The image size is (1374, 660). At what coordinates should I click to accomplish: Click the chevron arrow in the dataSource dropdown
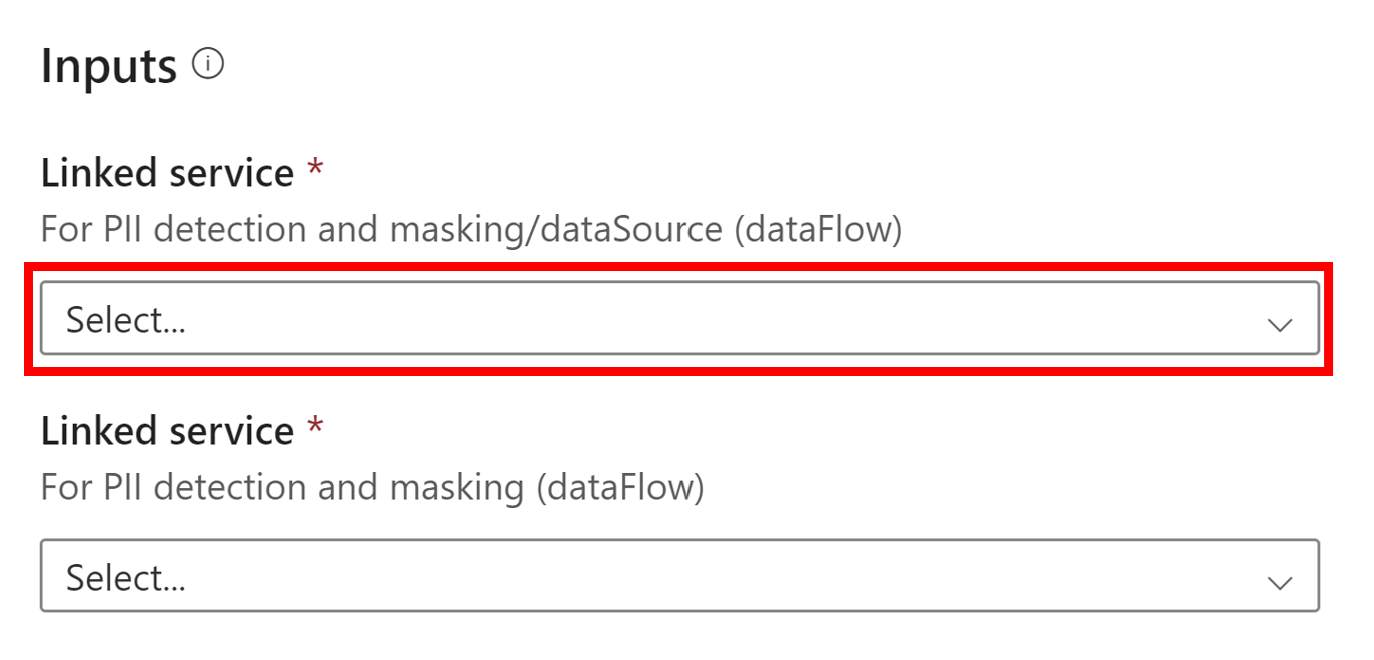1279,324
